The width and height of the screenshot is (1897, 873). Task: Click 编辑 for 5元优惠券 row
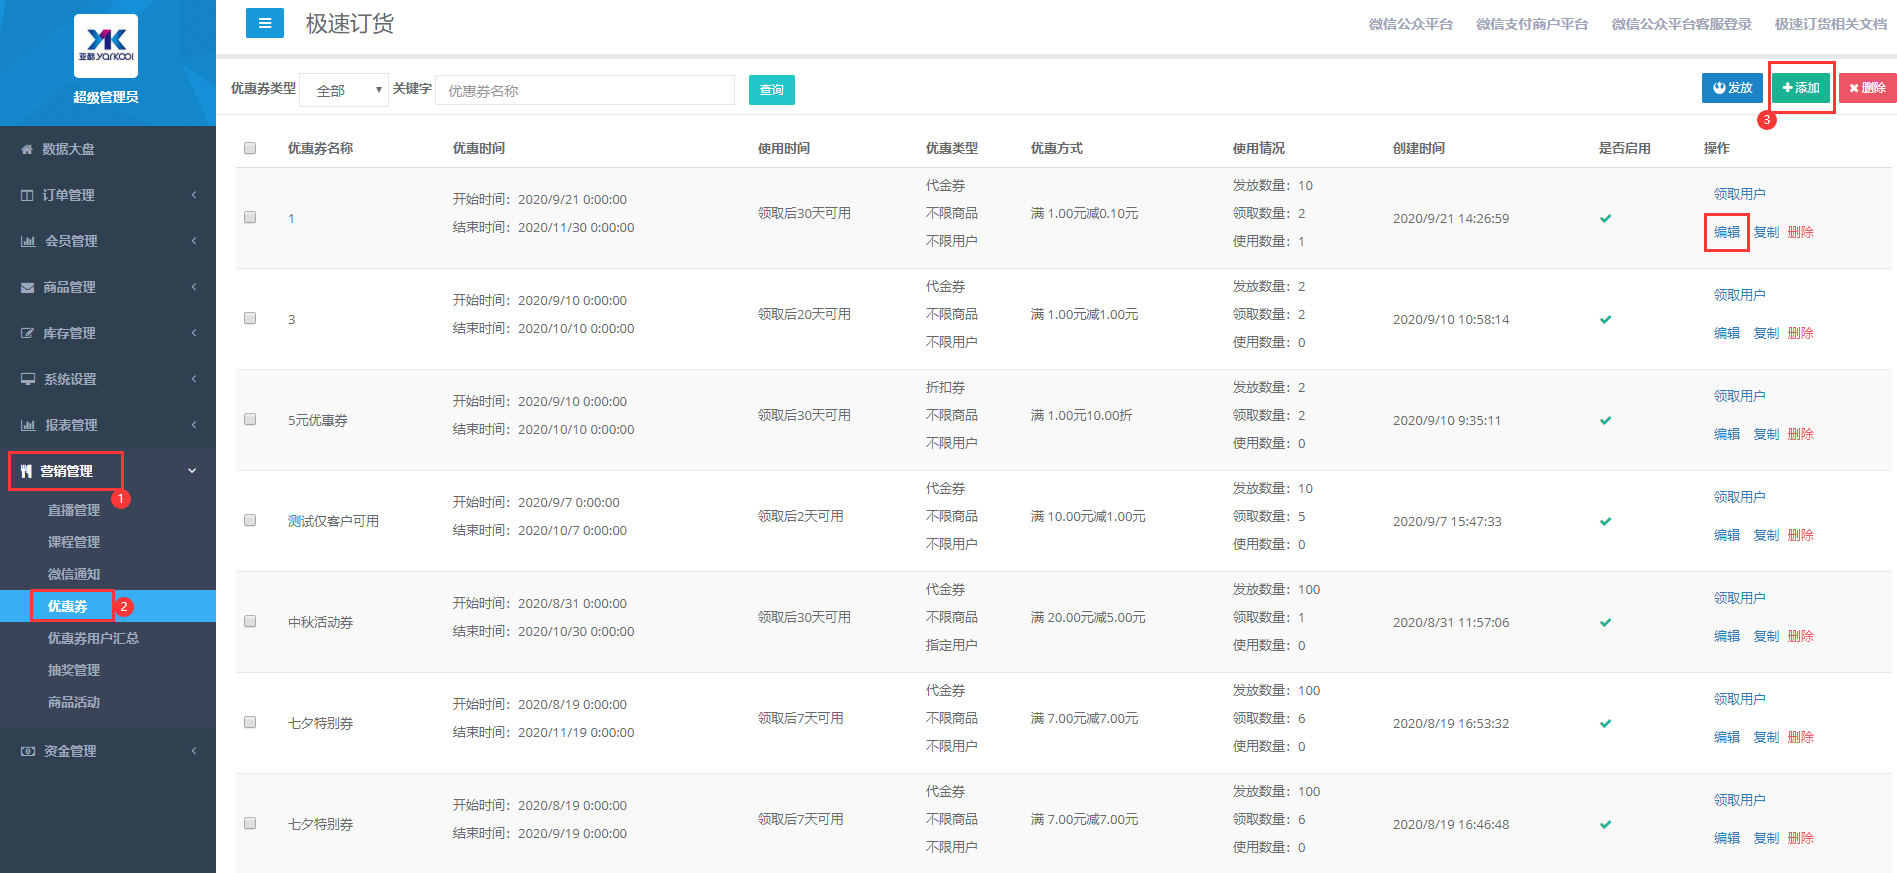[x=1727, y=434]
